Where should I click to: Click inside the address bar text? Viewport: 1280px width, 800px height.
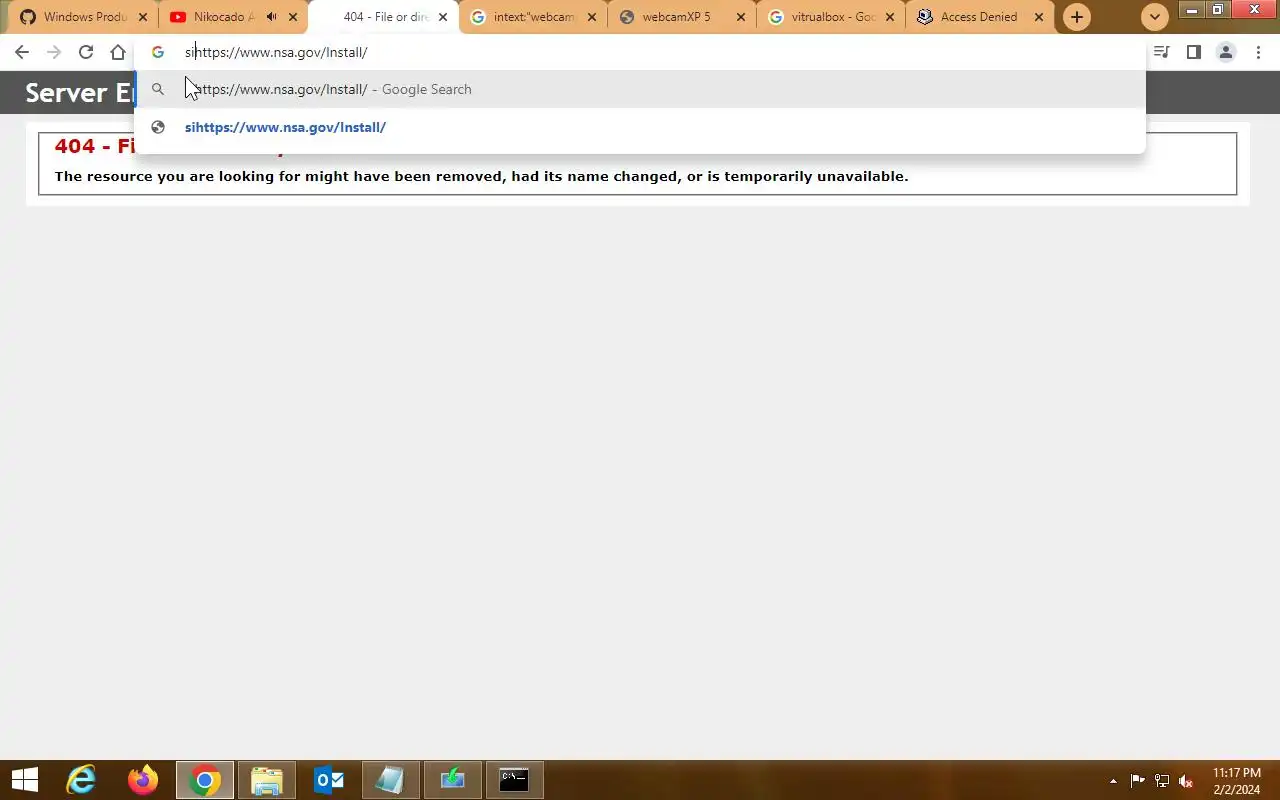pyautogui.click(x=276, y=52)
